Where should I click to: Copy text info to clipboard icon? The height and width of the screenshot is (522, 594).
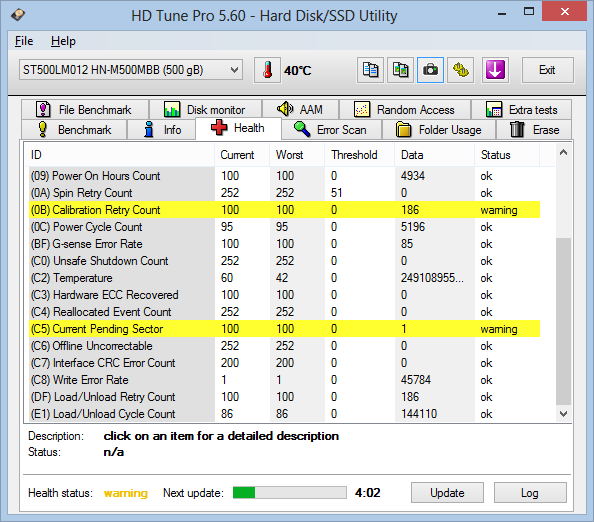point(370,70)
